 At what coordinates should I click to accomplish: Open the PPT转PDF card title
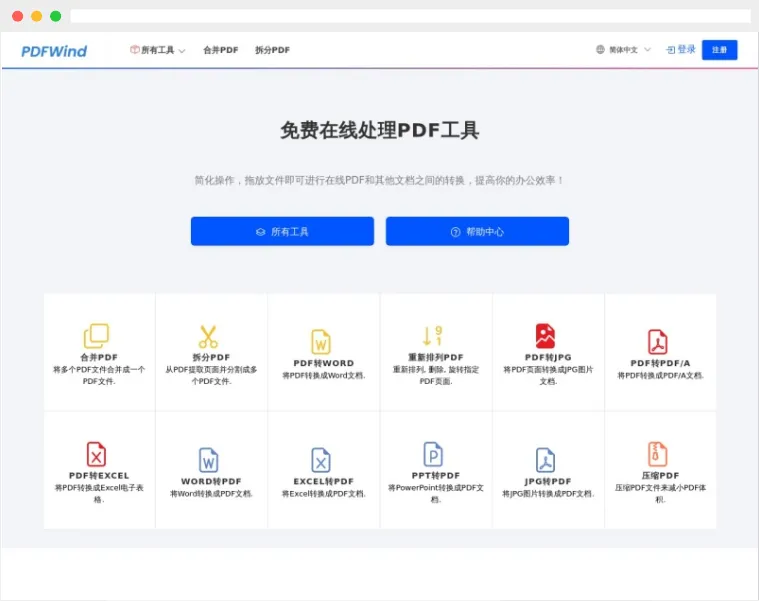pos(436,476)
